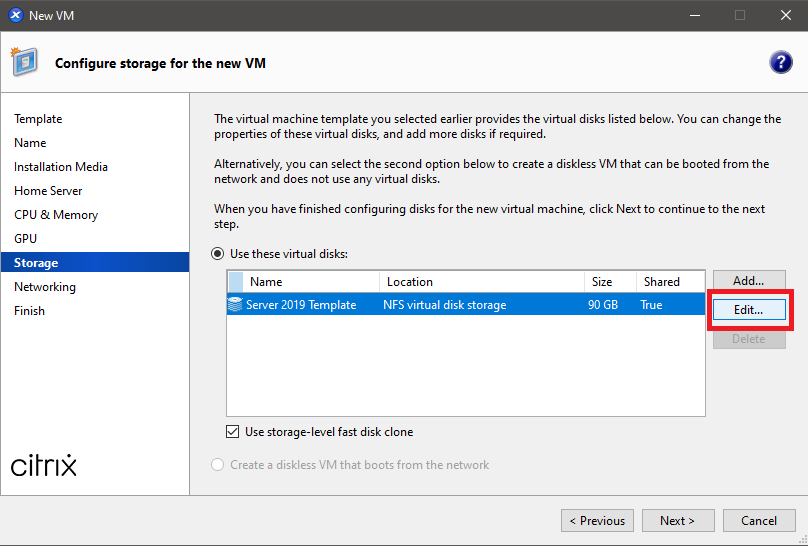The width and height of the screenshot is (808, 546).
Task: Cancel the new VM wizard
Action: click(x=758, y=520)
